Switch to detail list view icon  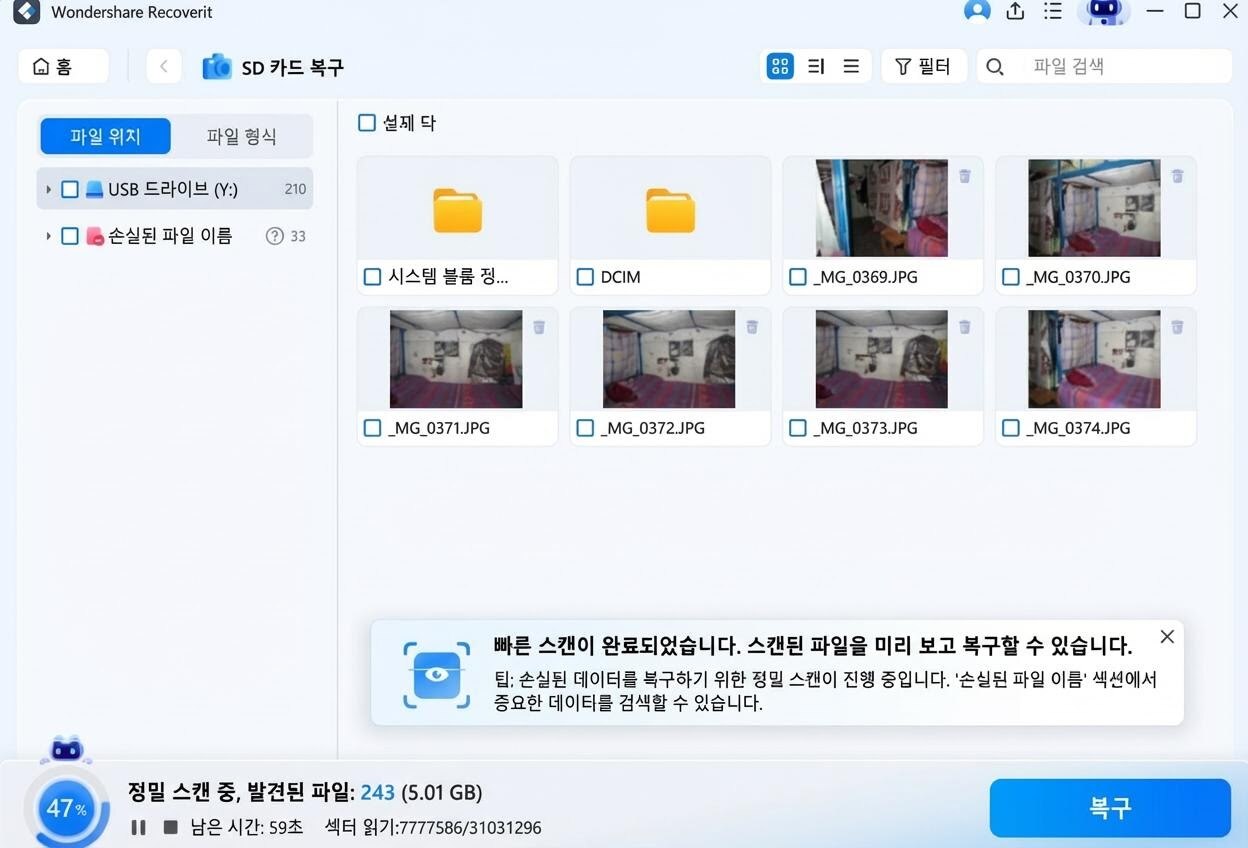(851, 67)
